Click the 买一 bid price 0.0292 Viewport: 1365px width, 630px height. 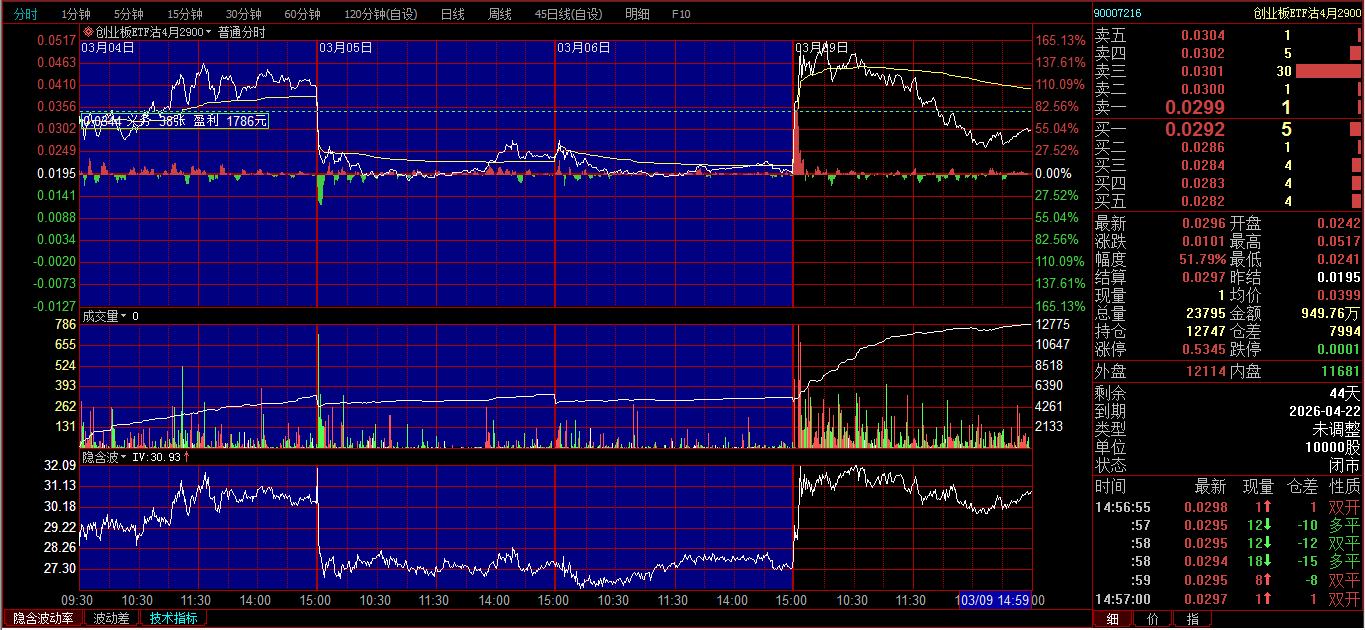click(1194, 129)
